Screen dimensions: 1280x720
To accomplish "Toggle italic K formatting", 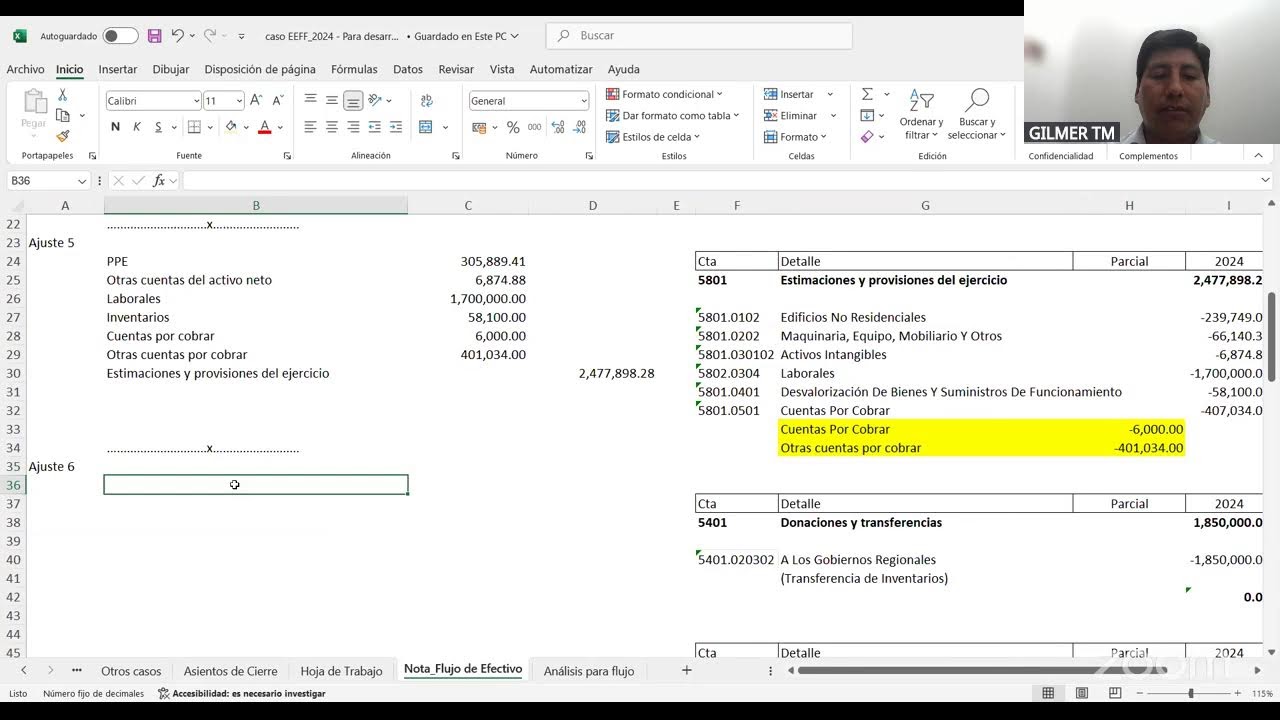I will [137, 127].
